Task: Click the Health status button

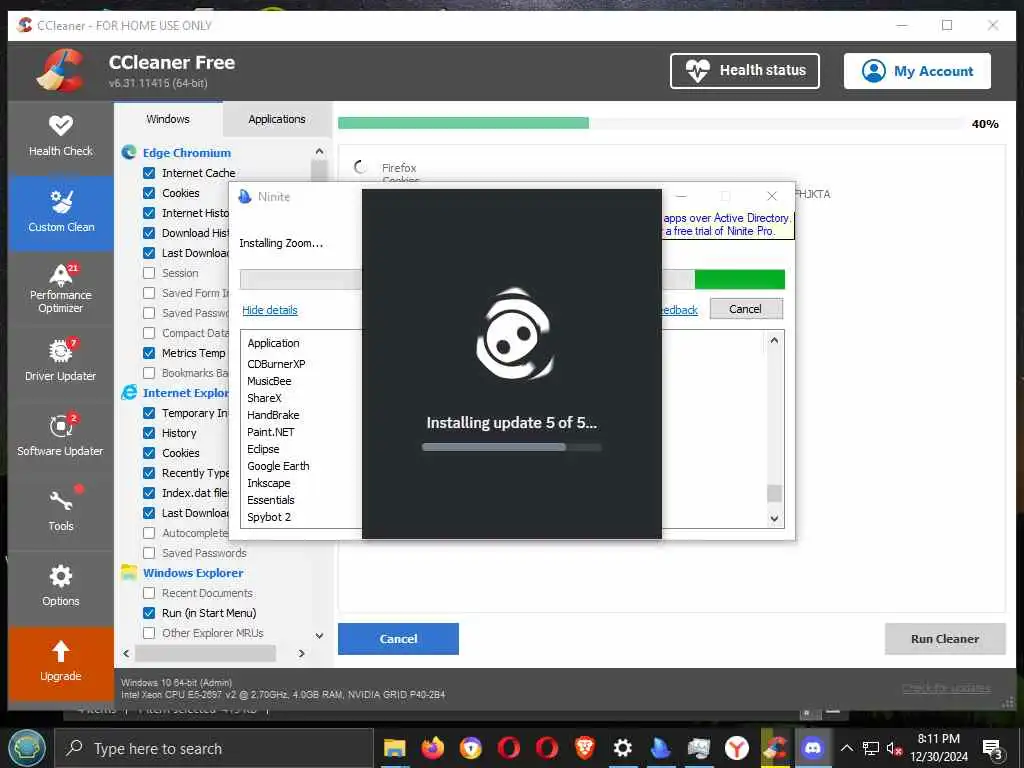Action: (x=744, y=71)
